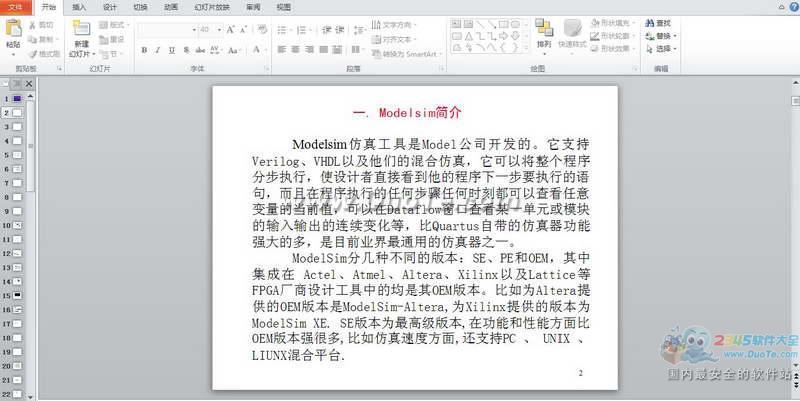Toggle text shadow (S) formatting
Image resolution: width=800 pixels, height=401 pixels.
coord(186,50)
